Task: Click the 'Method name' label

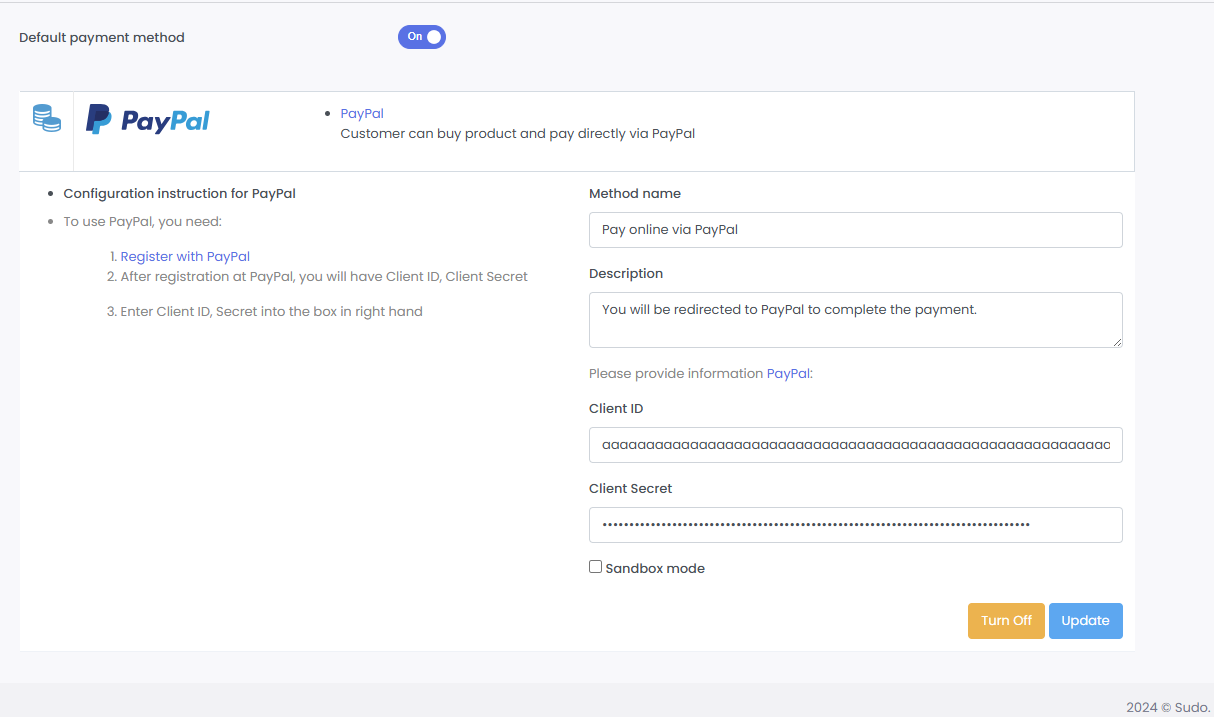Action: coord(635,194)
